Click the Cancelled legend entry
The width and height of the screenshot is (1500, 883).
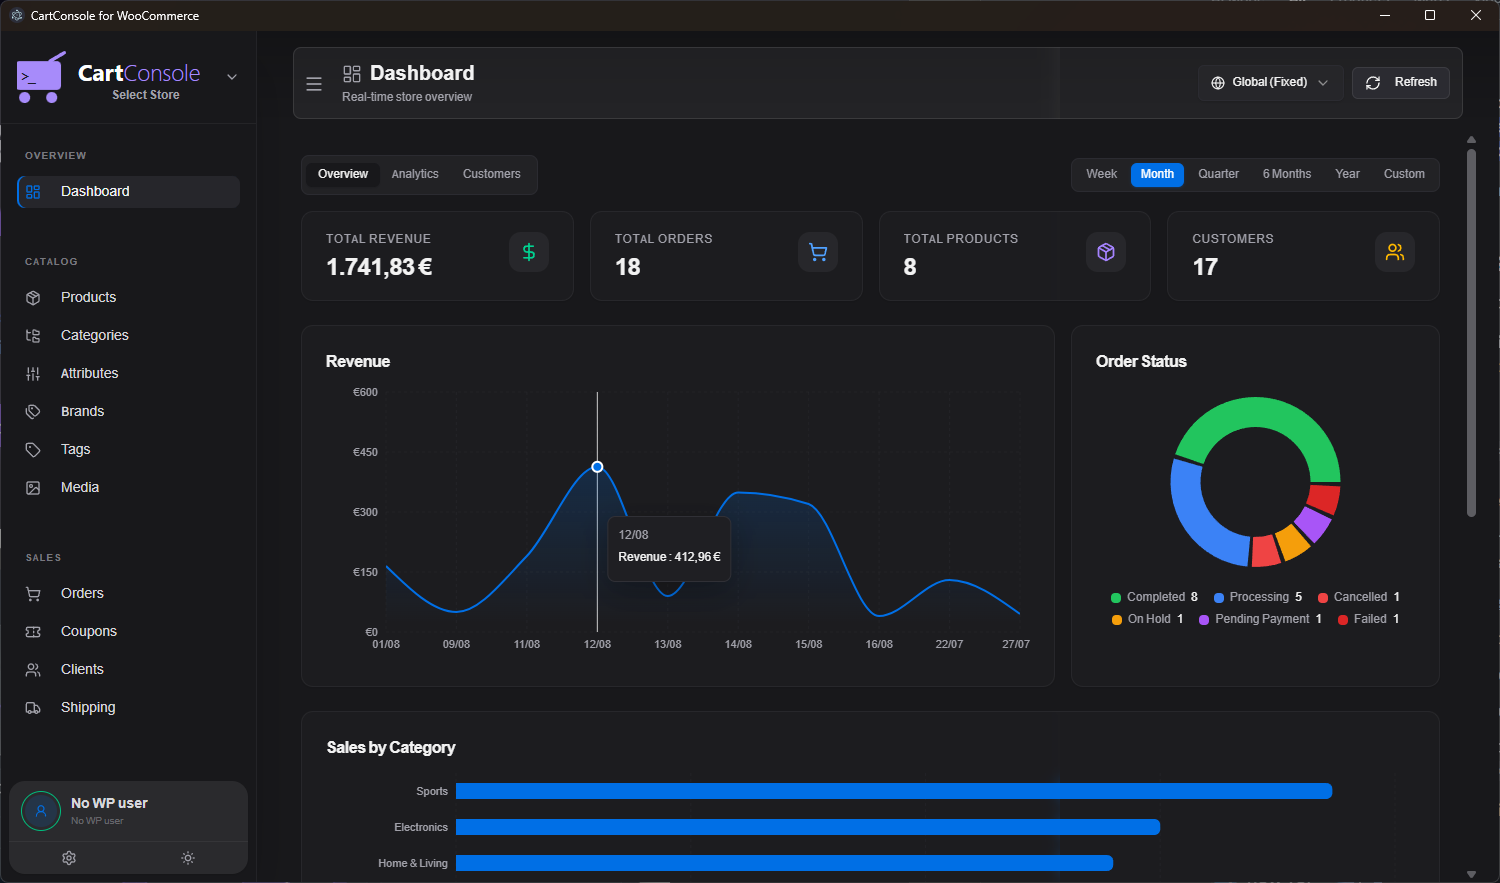pyautogui.click(x=1359, y=597)
